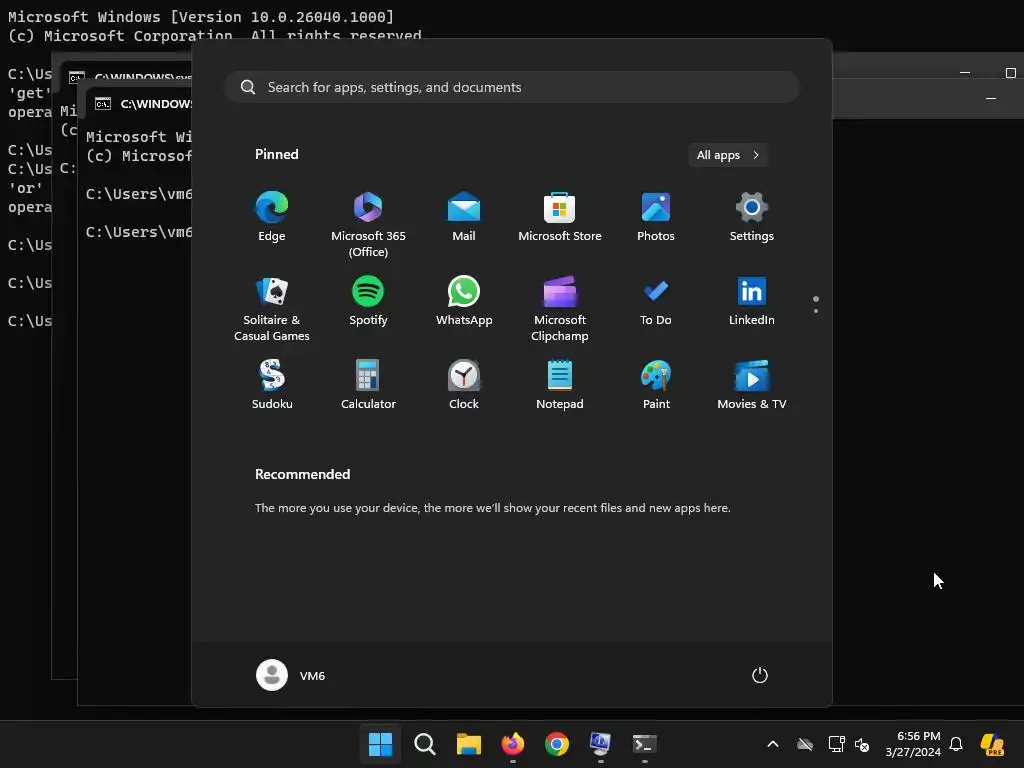
Task: Launch Movies & TV
Action: pyautogui.click(x=752, y=385)
